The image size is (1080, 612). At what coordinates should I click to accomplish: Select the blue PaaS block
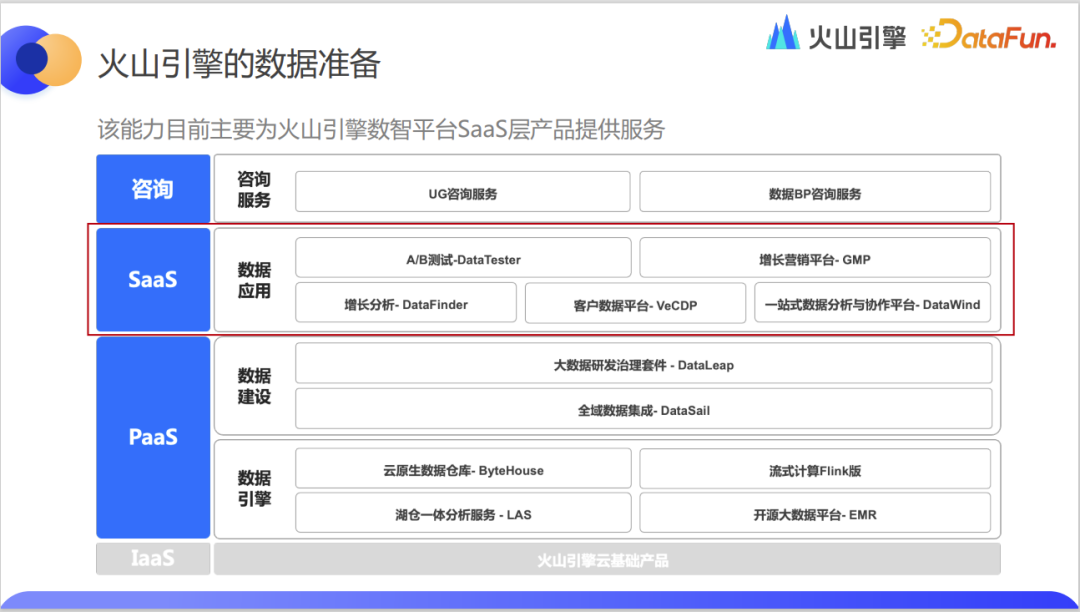[x=153, y=437]
